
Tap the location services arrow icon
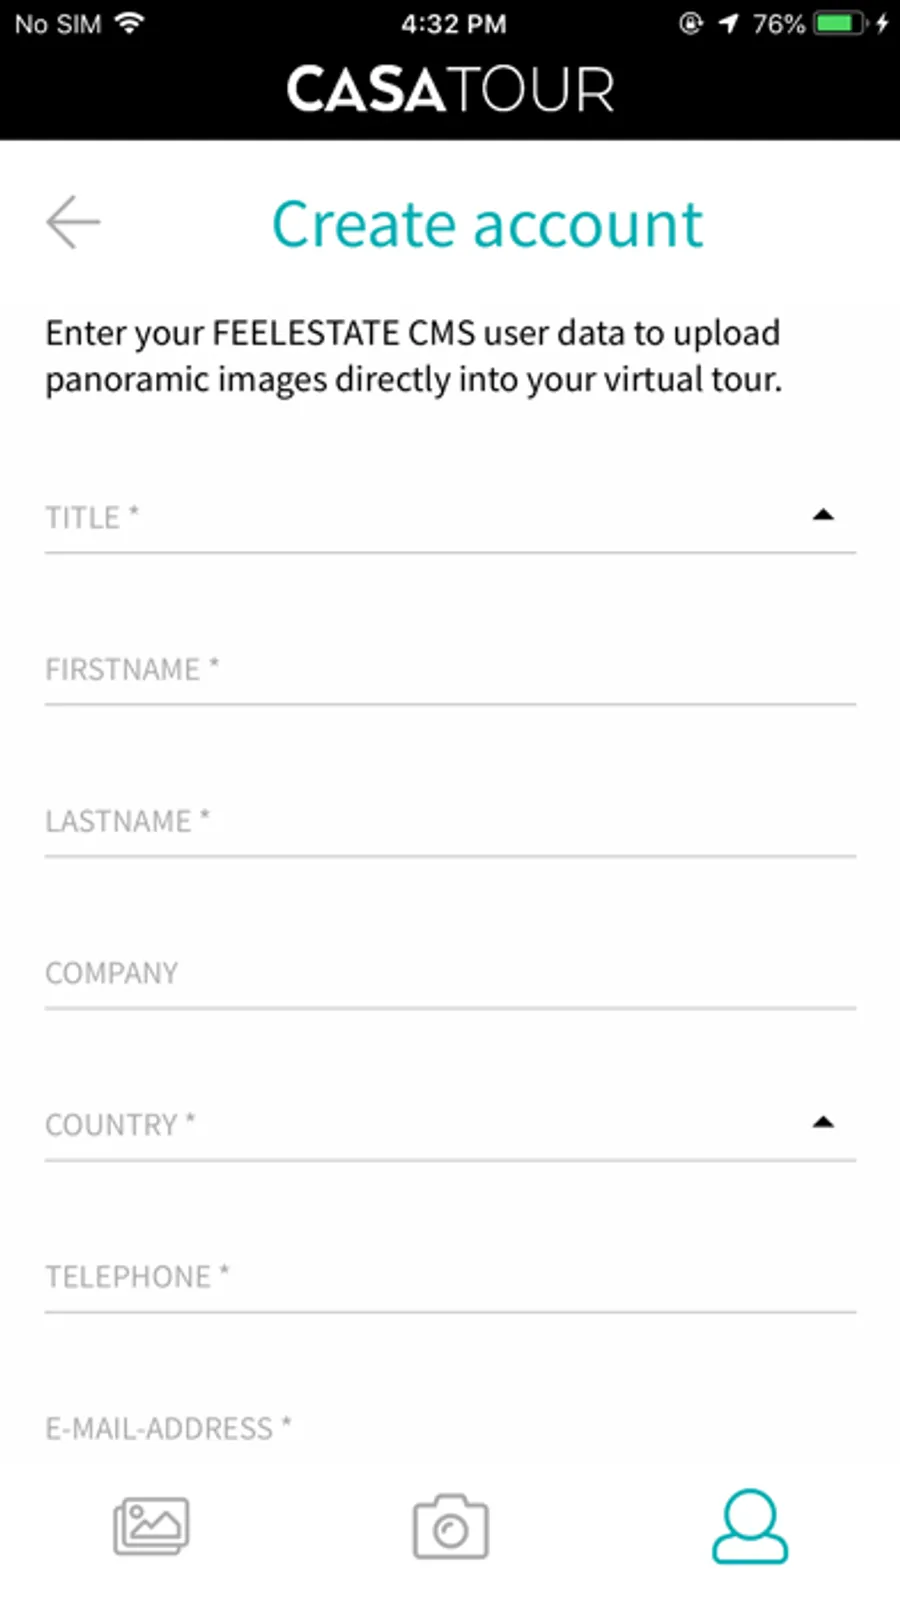728,23
